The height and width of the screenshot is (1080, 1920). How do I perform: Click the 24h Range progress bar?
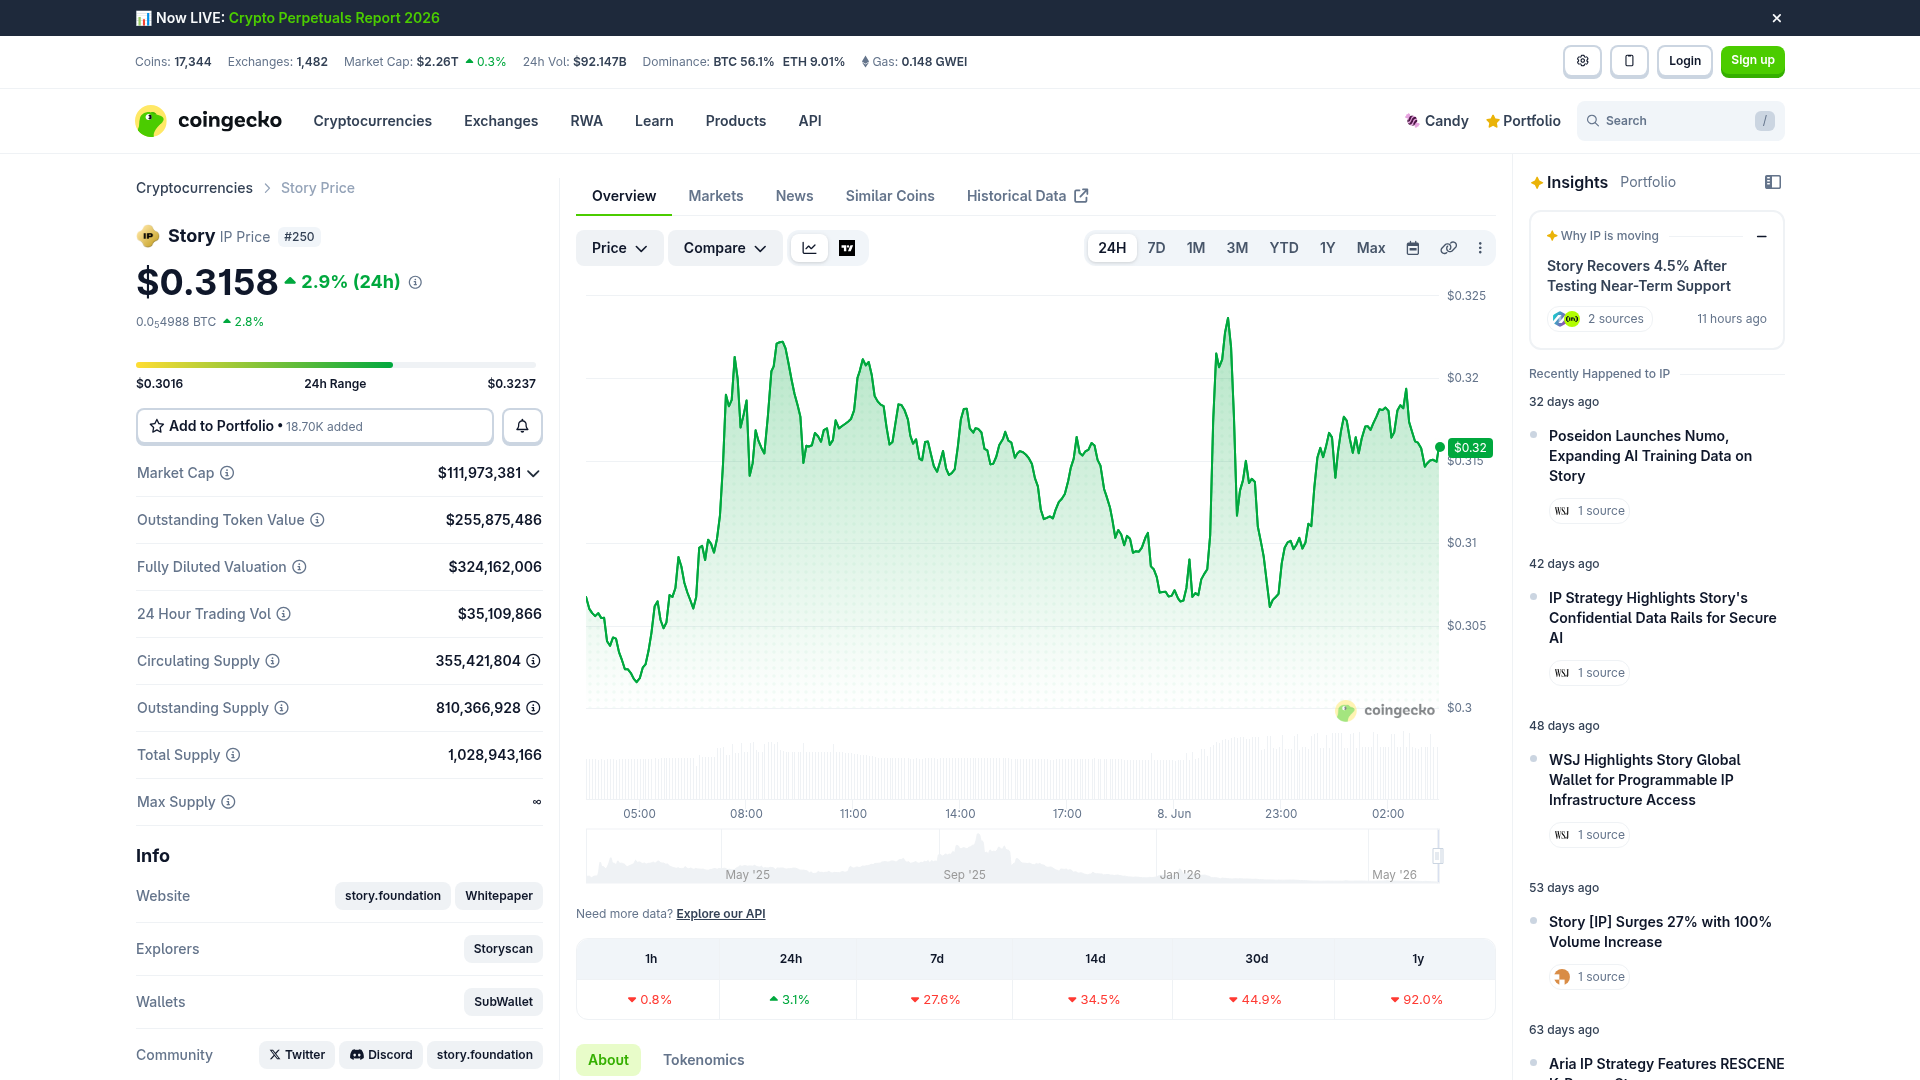pyautogui.click(x=336, y=365)
